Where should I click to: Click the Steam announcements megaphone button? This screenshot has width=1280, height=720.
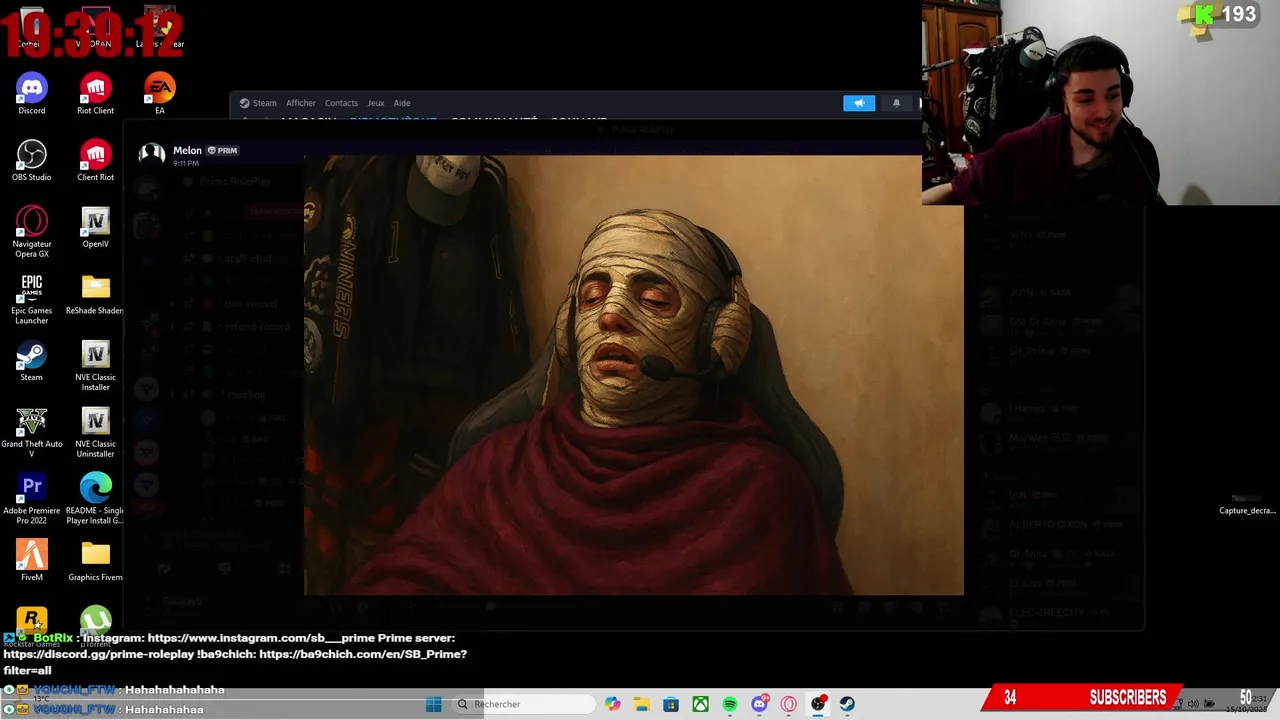(859, 103)
